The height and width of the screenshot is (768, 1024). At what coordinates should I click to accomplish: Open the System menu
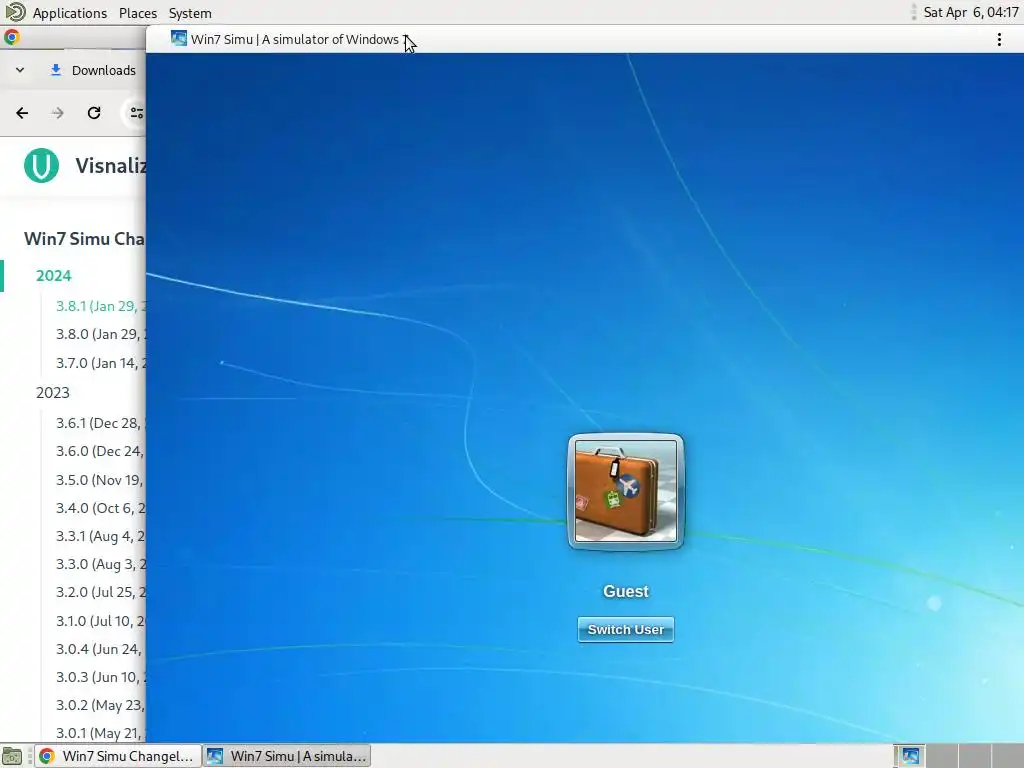[190, 13]
